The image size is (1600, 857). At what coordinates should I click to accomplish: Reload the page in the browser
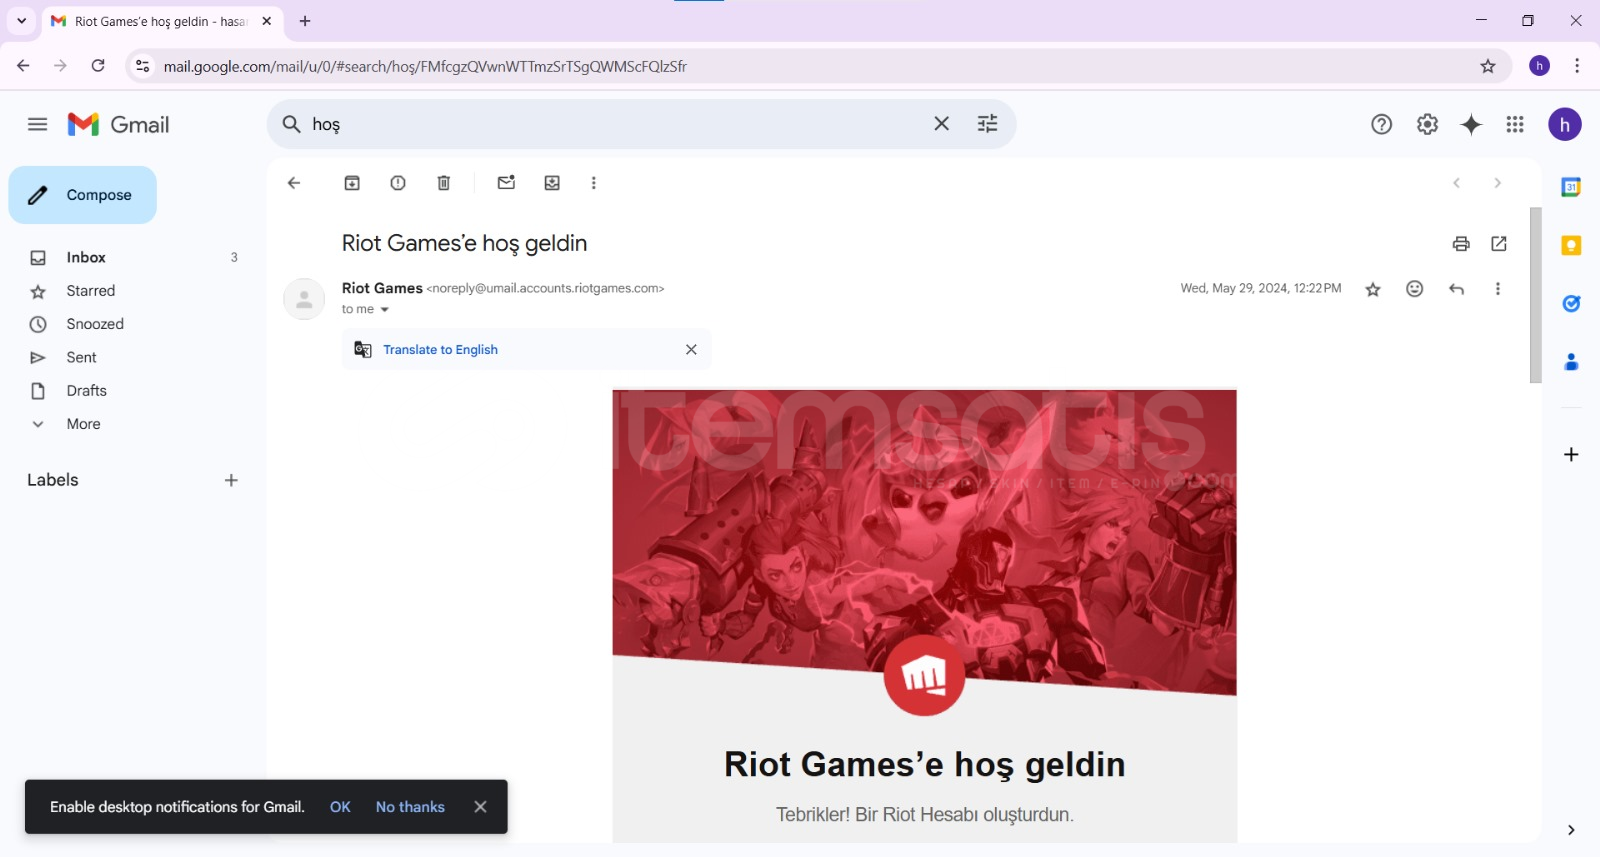pyautogui.click(x=98, y=66)
